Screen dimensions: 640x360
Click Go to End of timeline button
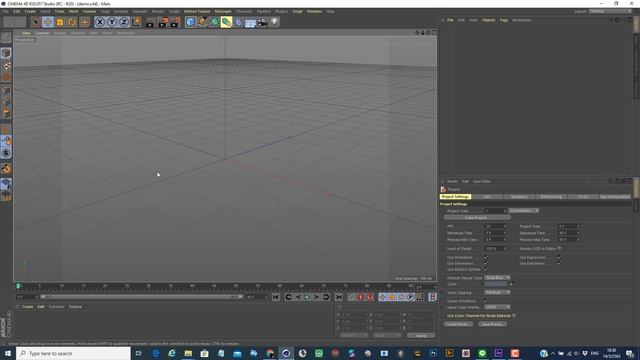pyautogui.click(x=338, y=297)
